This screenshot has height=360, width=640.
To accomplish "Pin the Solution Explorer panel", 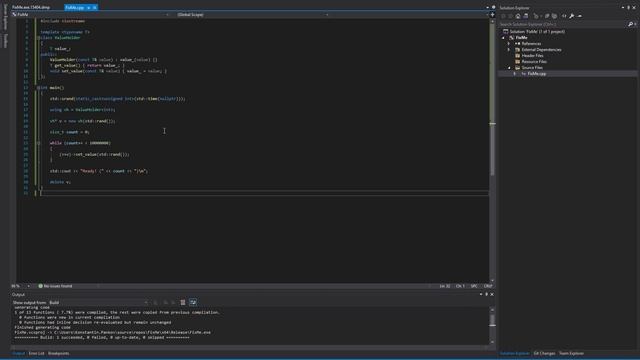I will 629,8.
